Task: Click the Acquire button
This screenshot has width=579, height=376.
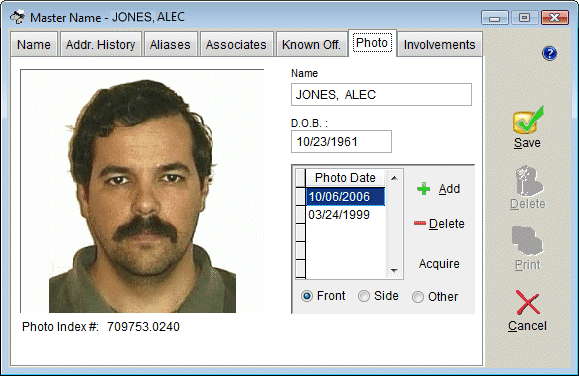Action: pos(439,264)
